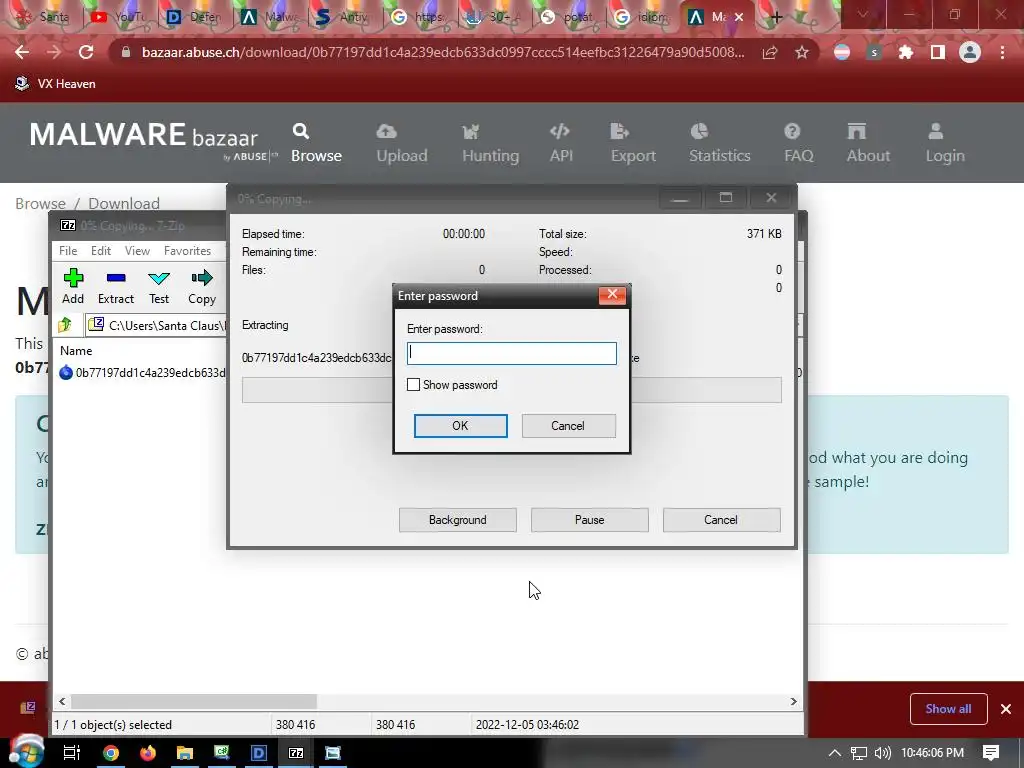This screenshot has height=768, width=1024.
Task: Click 7-Zip Copy toolbar icon
Action: (202, 287)
